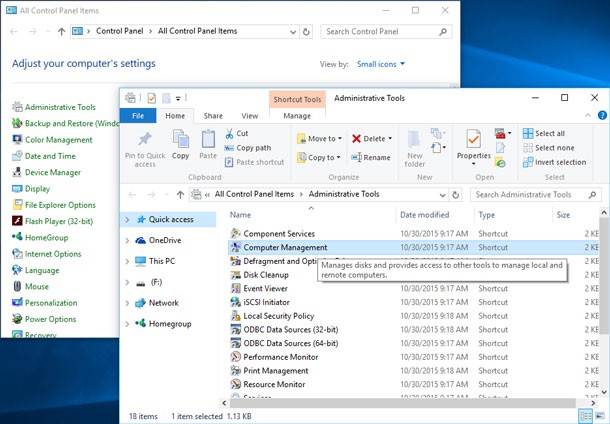
Task: Select the Component Services shortcut
Action: click(279, 234)
